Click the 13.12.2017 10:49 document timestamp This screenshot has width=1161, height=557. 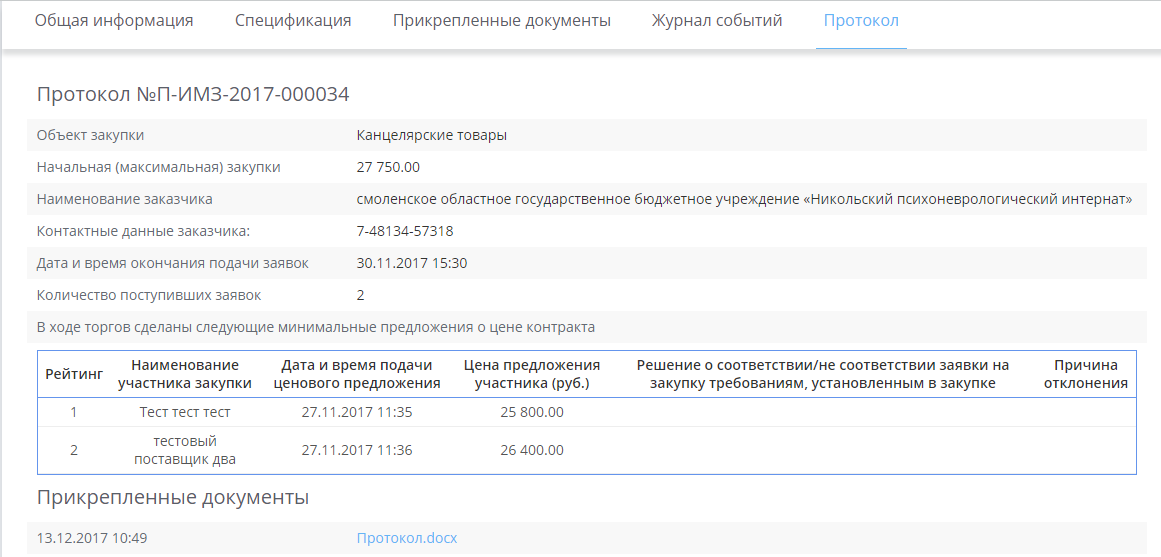(92, 538)
